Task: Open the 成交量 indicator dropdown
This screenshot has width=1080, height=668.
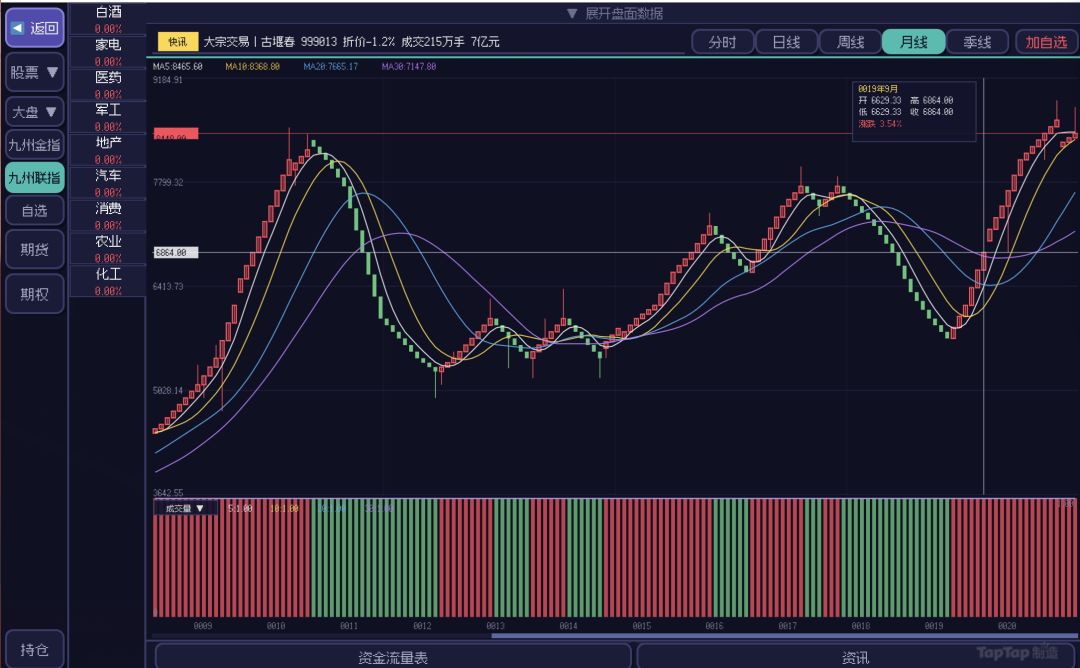Action: 185,508
